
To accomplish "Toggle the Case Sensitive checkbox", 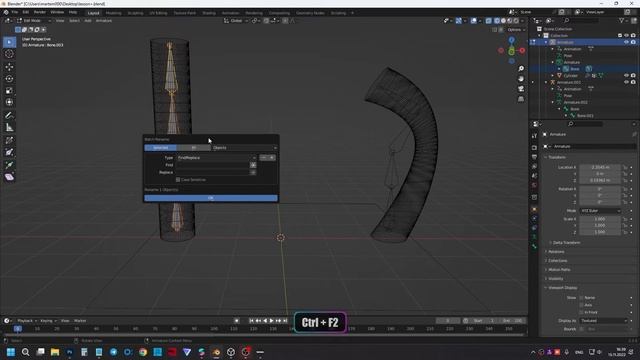I will pyautogui.click(x=178, y=180).
